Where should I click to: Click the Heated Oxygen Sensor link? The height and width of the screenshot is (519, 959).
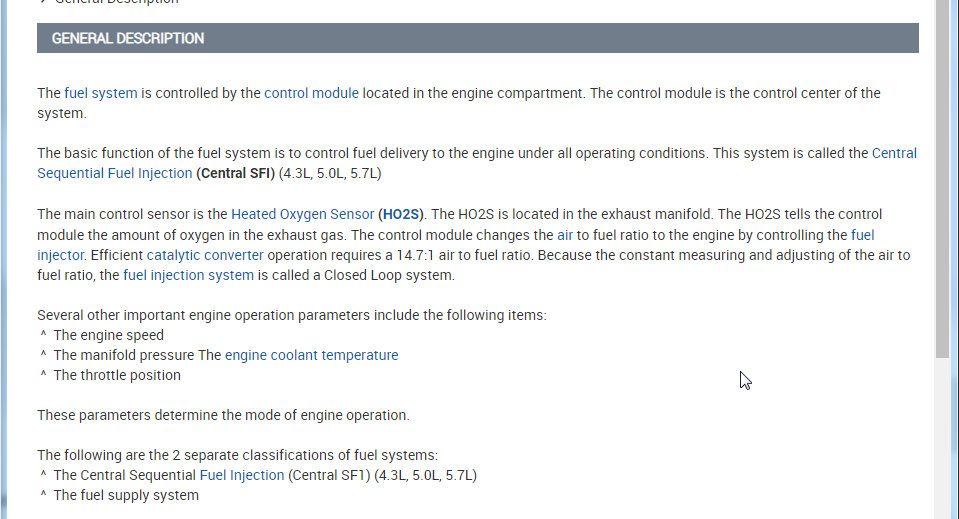(x=302, y=214)
